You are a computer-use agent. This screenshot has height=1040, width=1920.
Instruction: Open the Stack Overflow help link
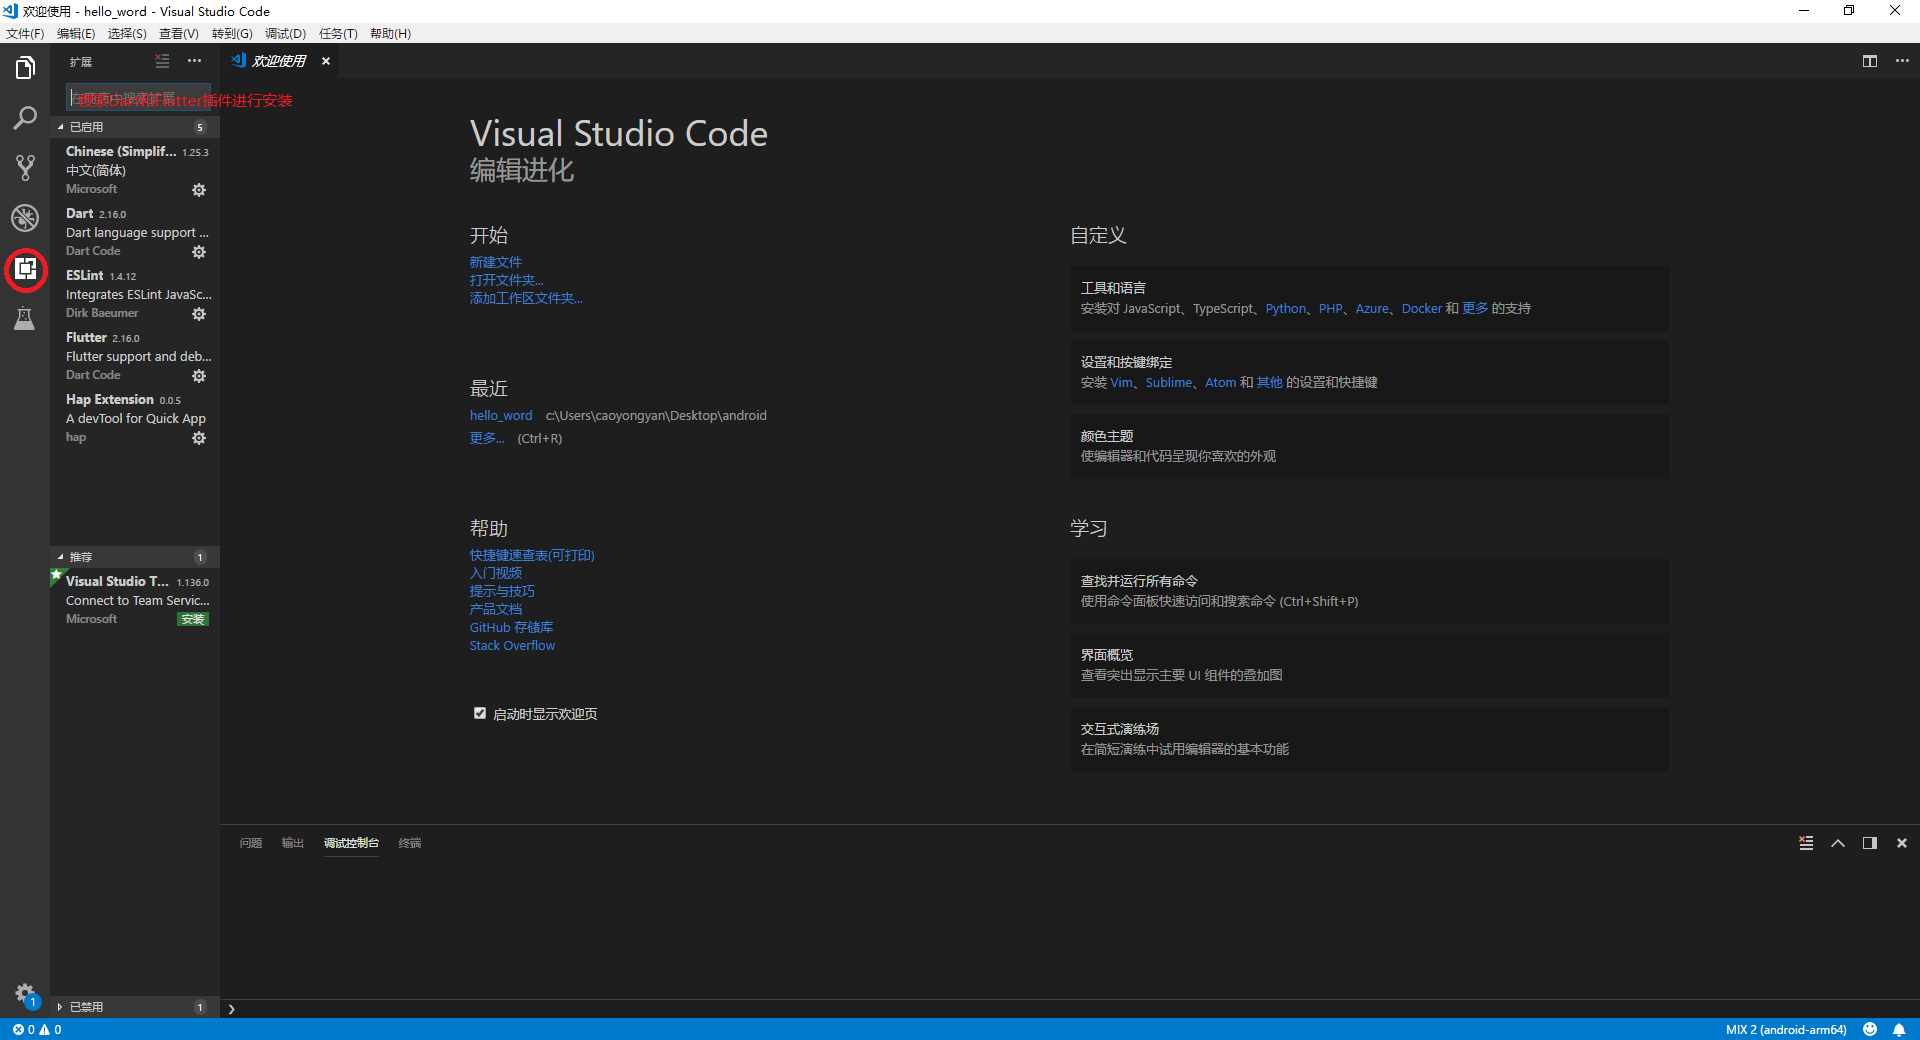click(x=512, y=645)
